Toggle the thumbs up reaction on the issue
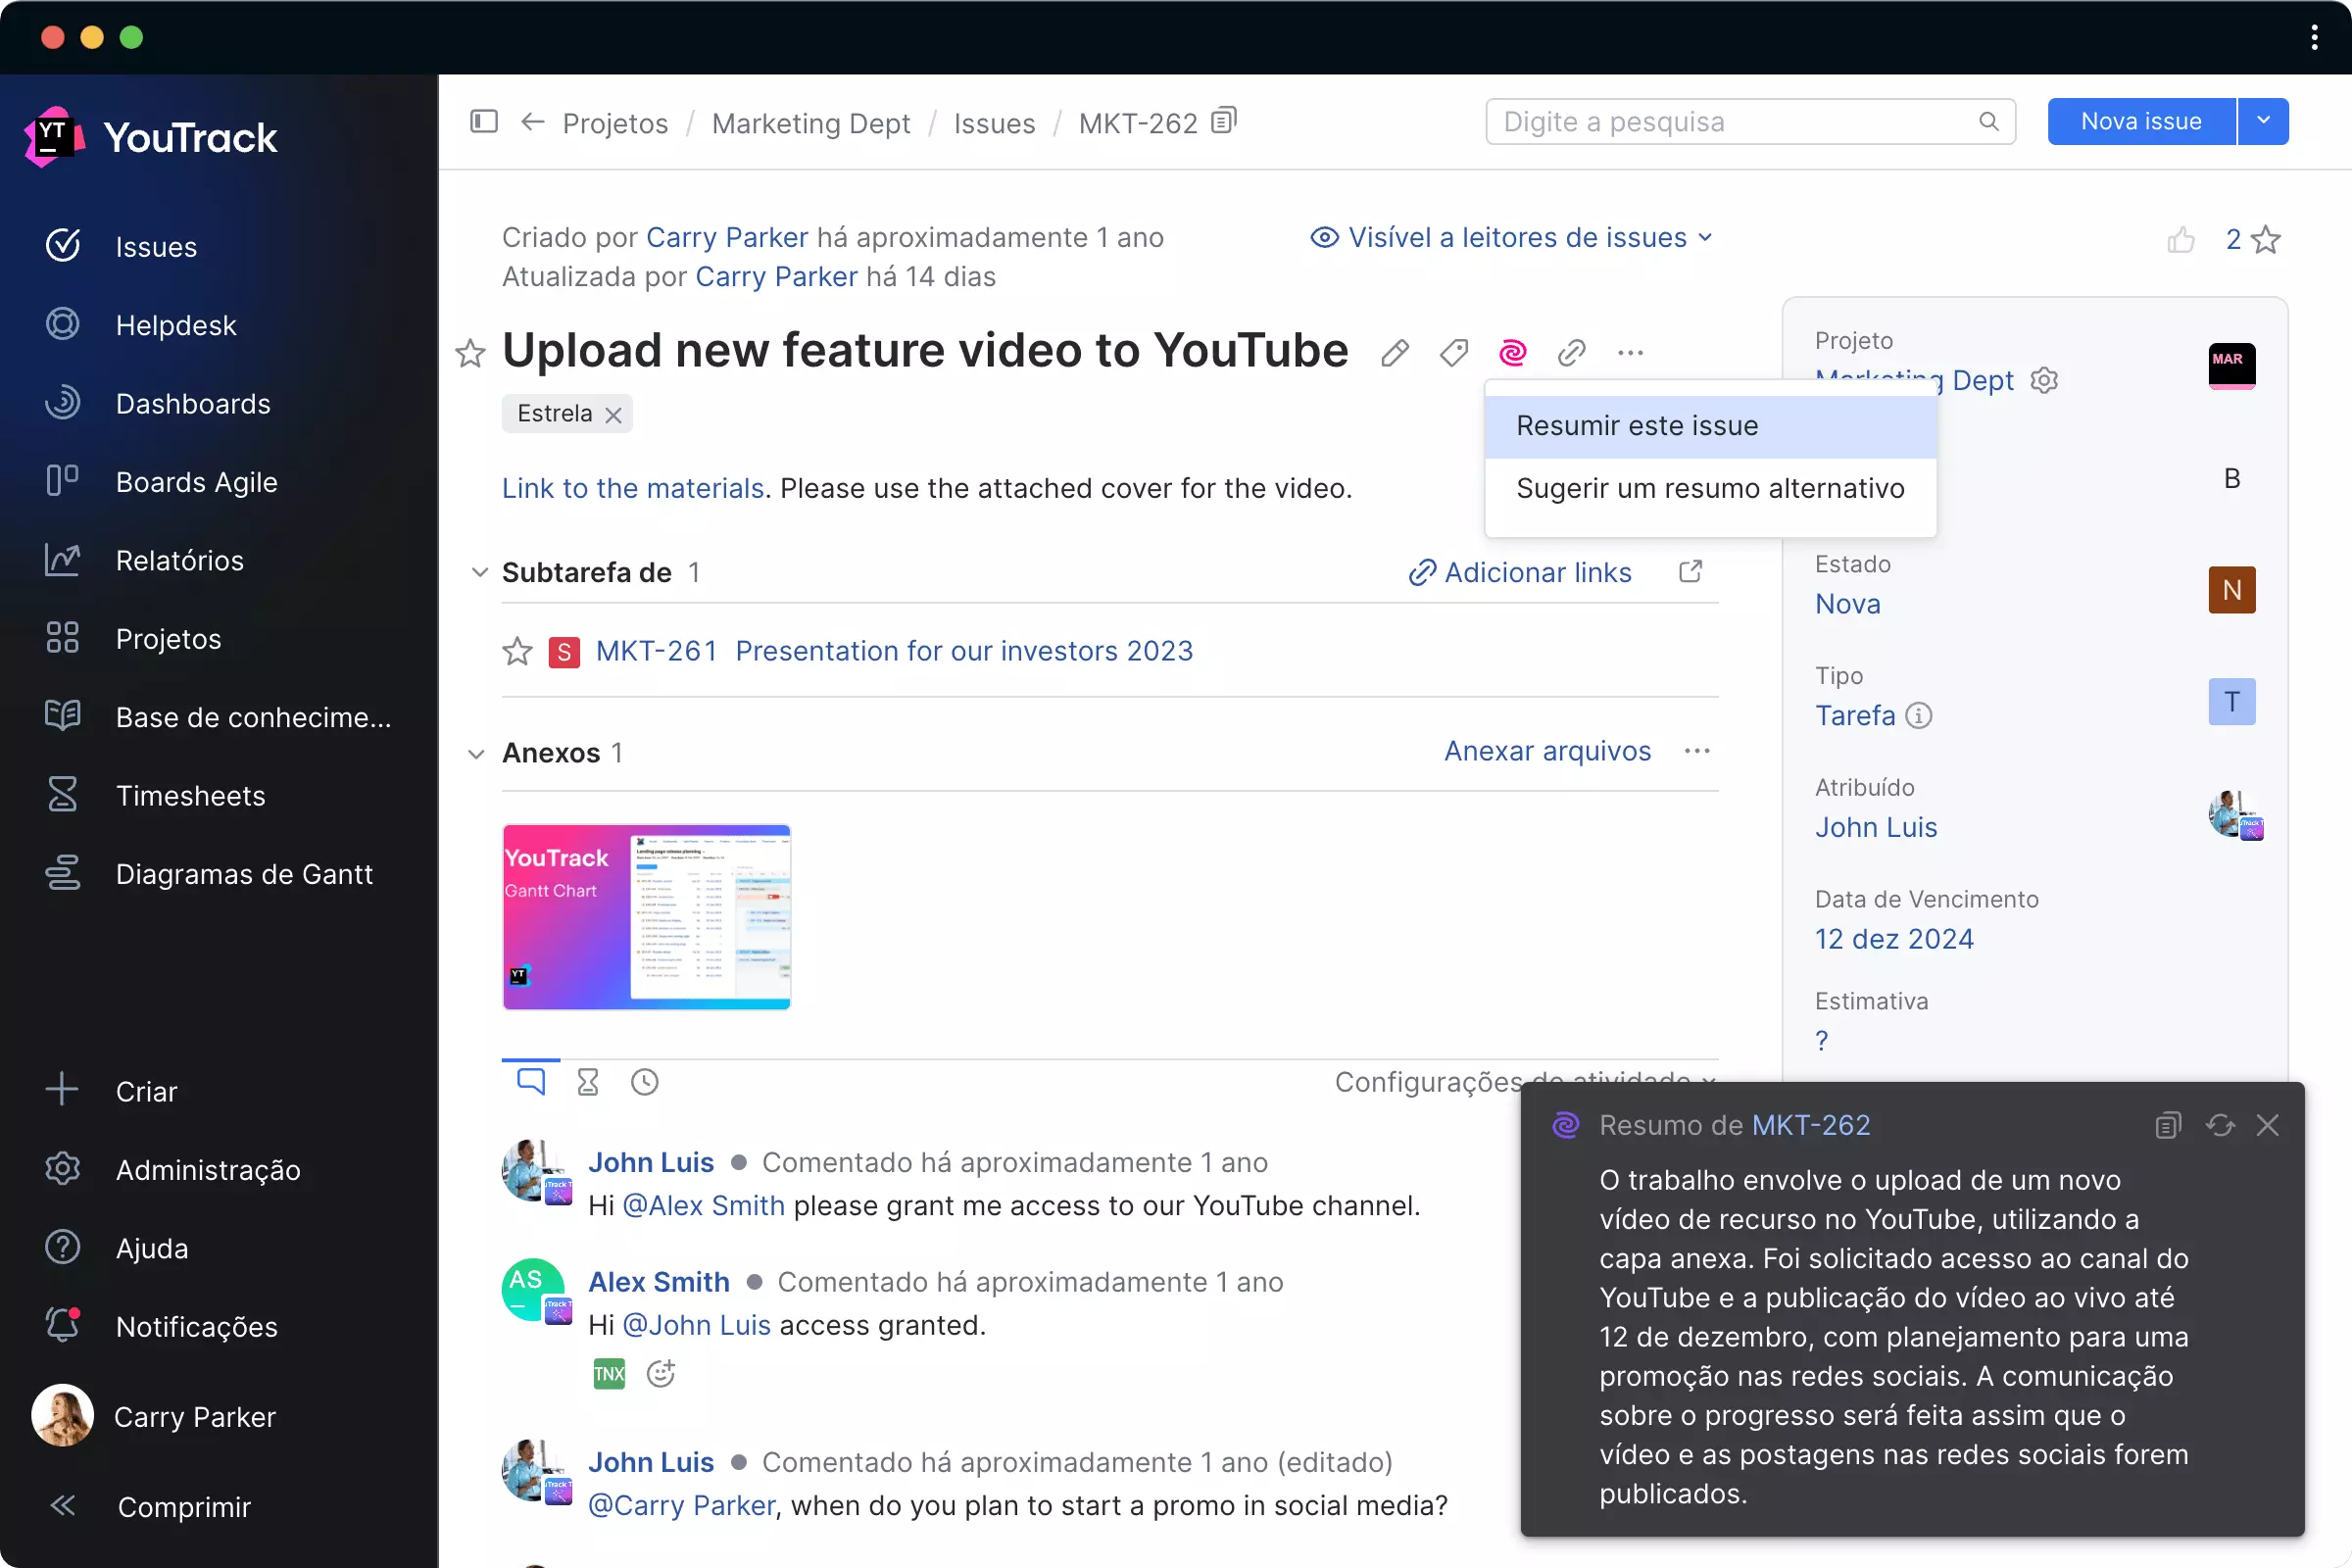 (x=2182, y=239)
